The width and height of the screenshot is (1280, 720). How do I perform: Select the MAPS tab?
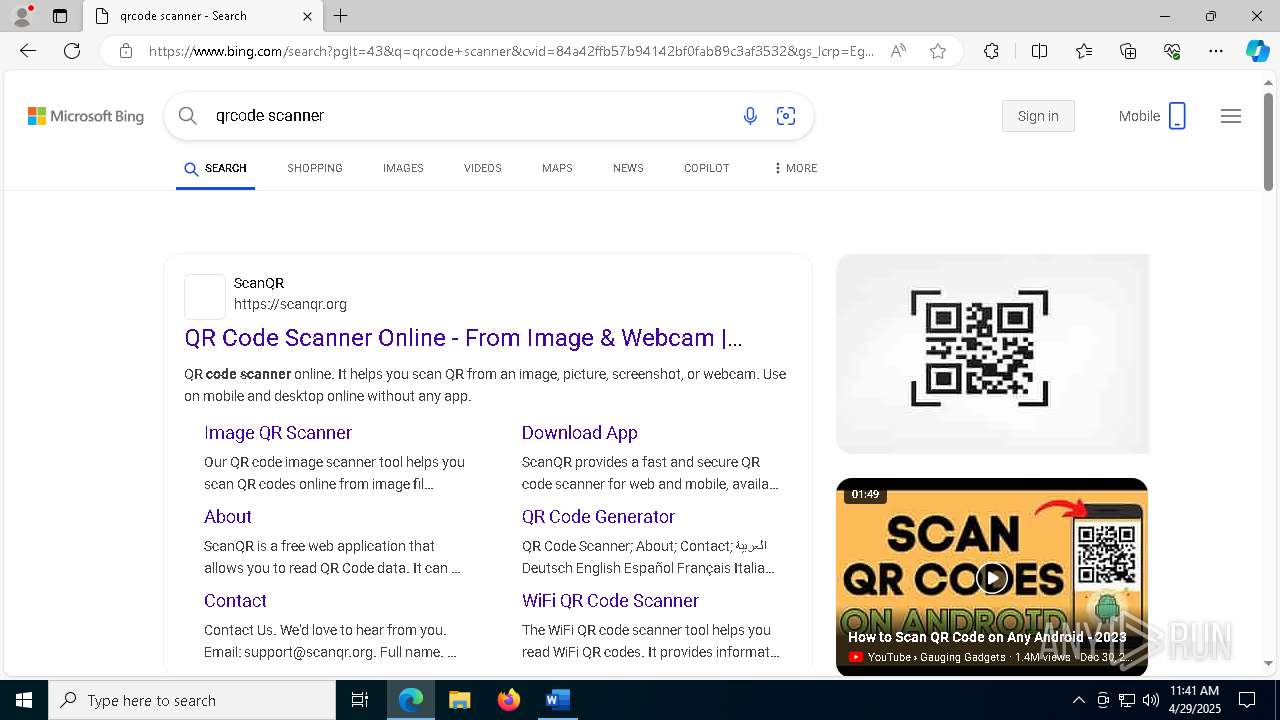557,168
